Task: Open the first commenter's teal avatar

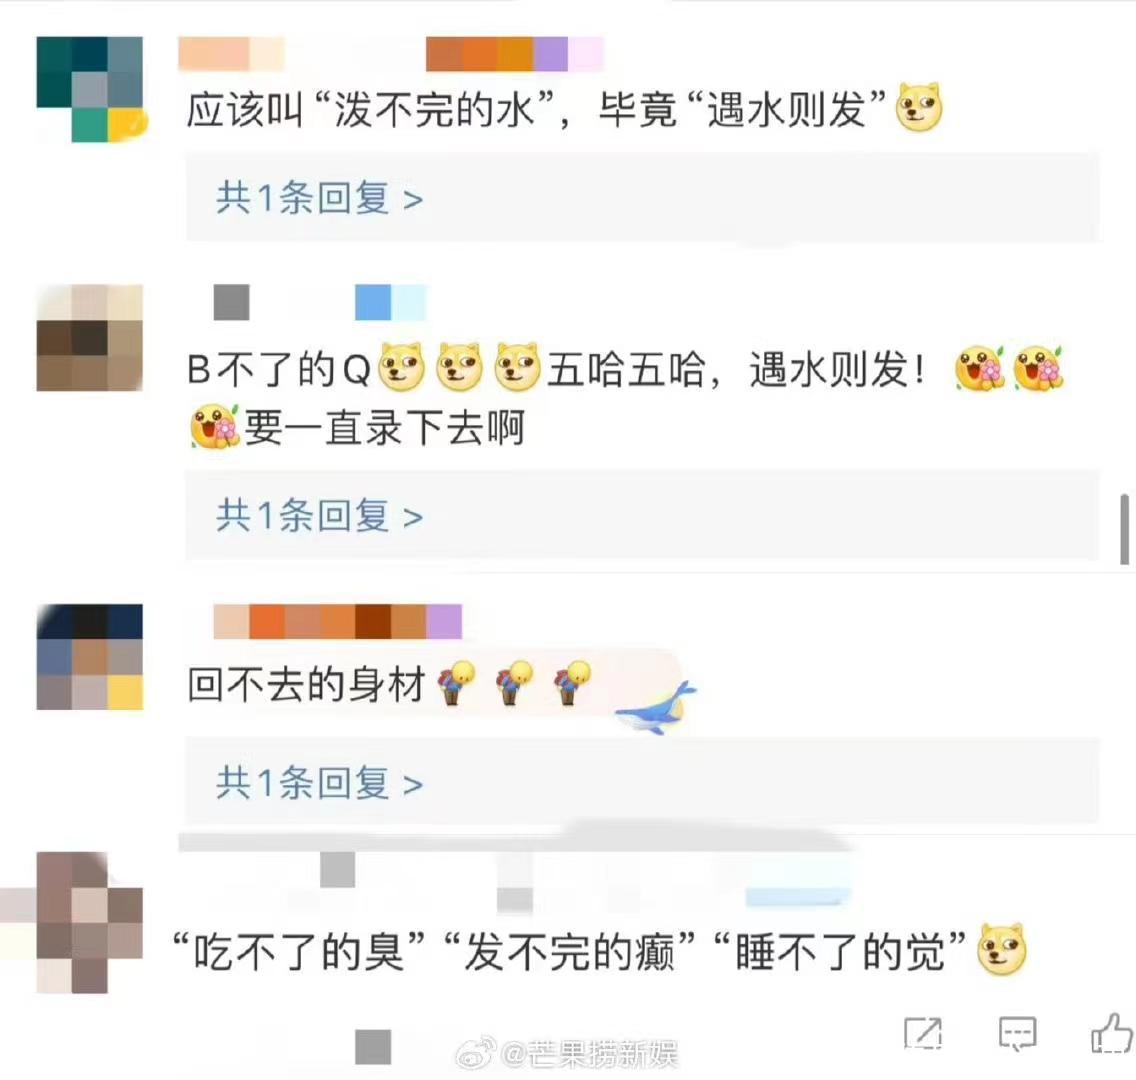Action: pos(90,89)
